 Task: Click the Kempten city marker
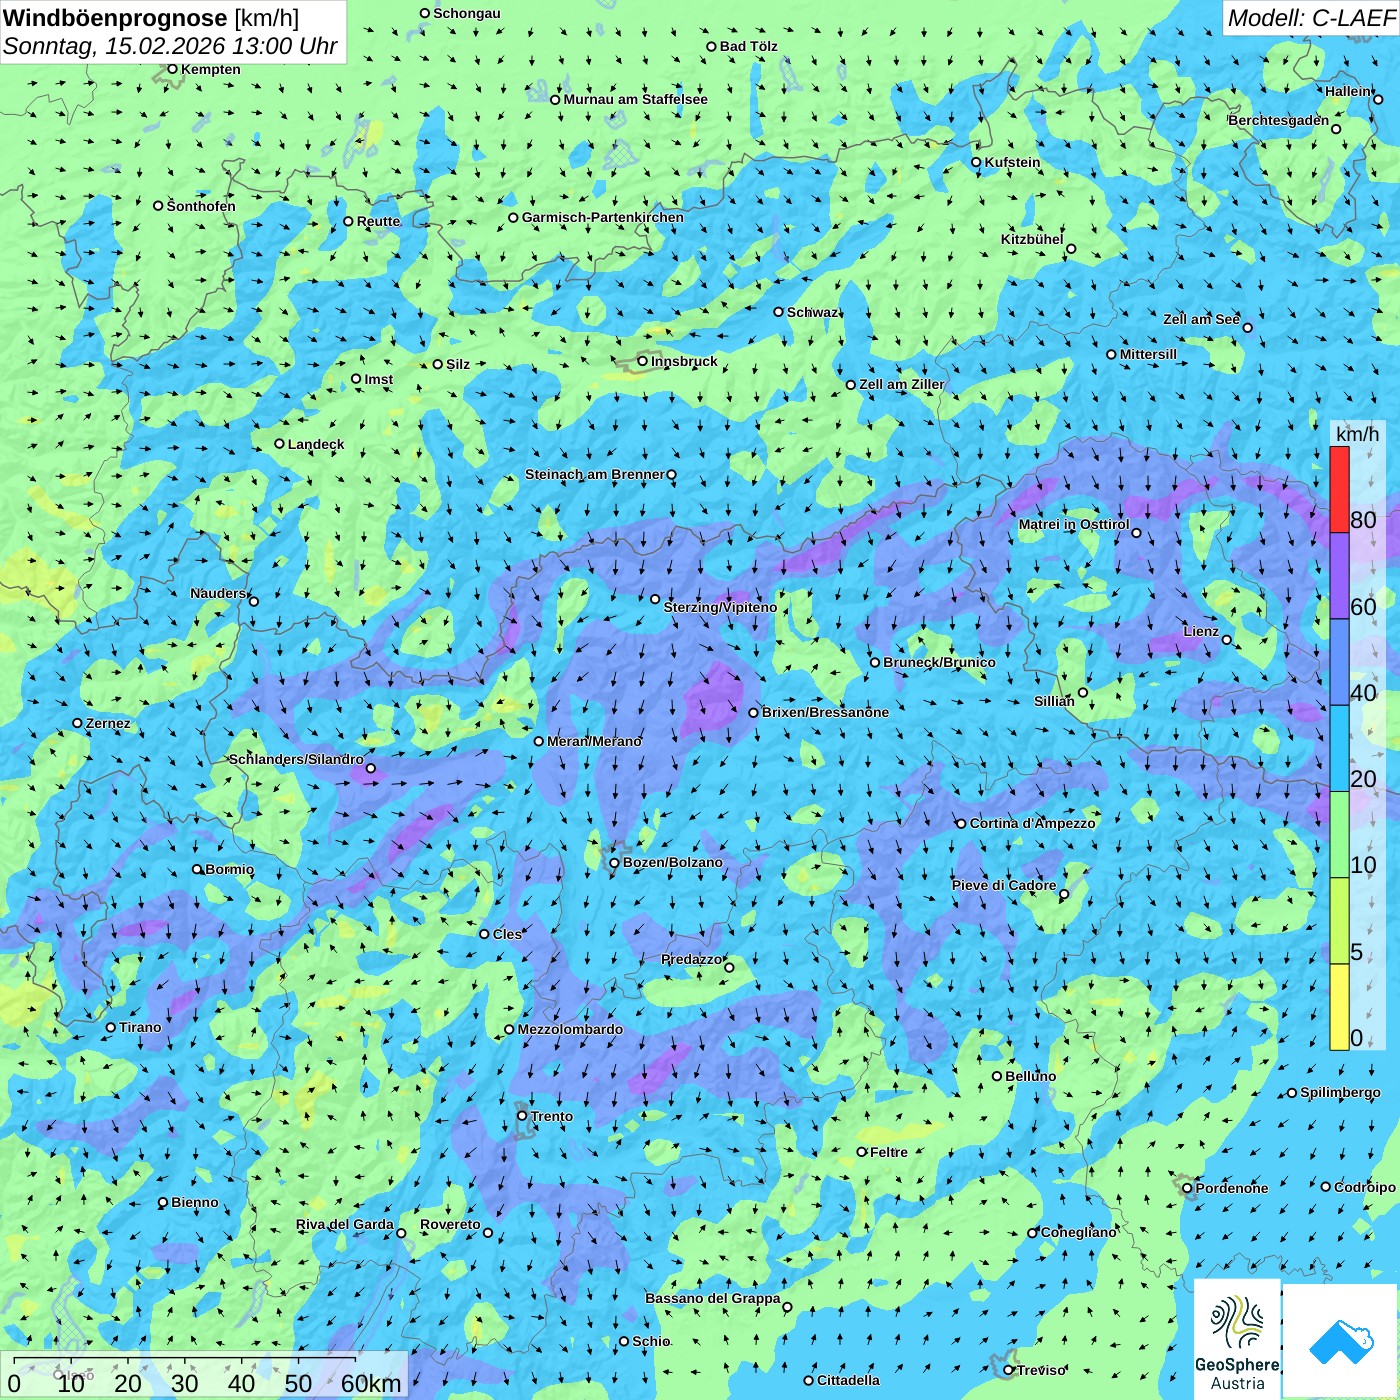click(173, 69)
